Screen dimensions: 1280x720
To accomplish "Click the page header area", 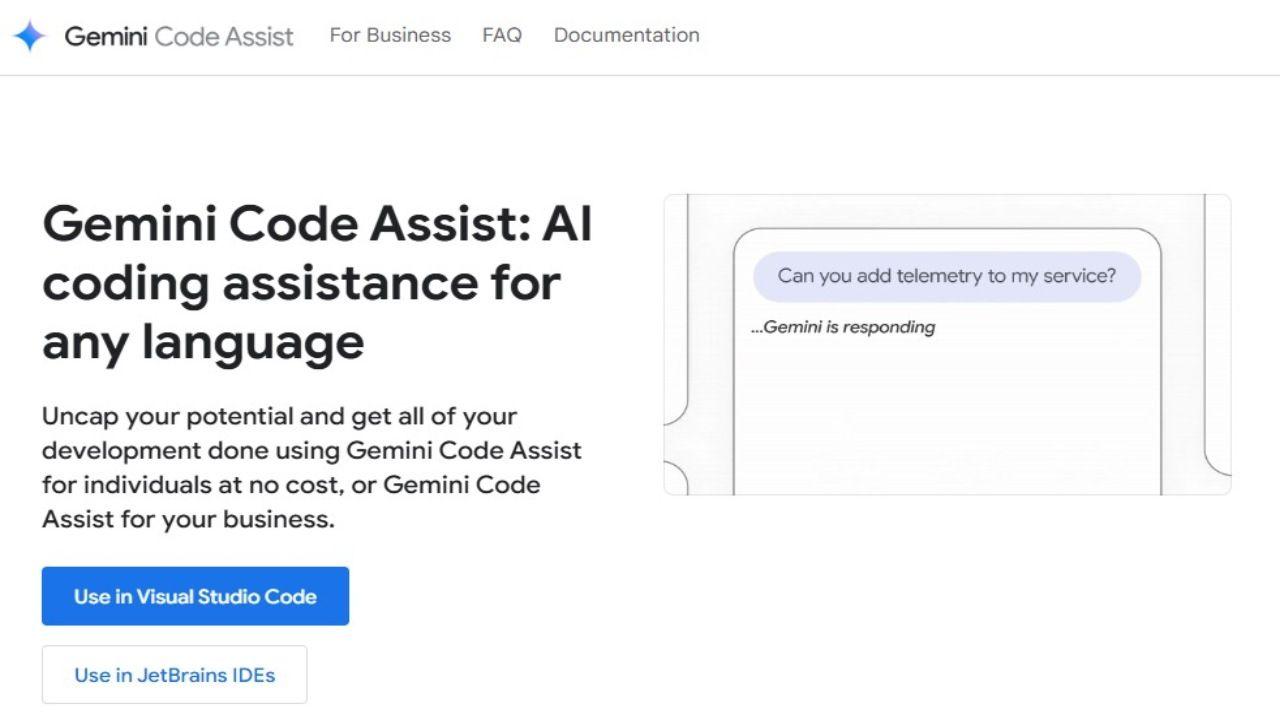I will (640, 37).
